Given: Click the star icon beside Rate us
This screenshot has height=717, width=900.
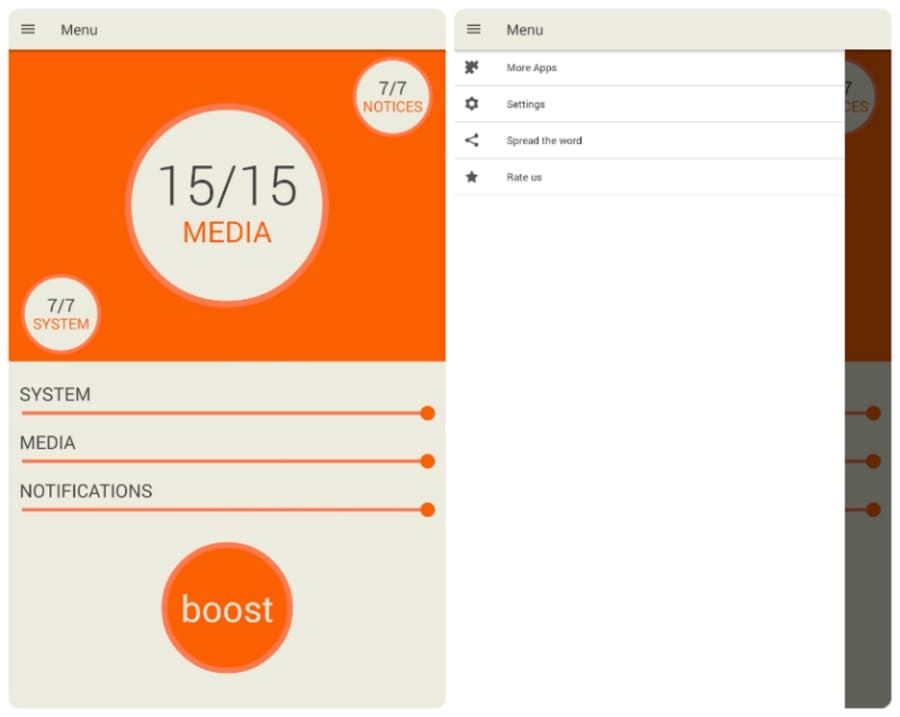Looking at the screenshot, I should (472, 177).
